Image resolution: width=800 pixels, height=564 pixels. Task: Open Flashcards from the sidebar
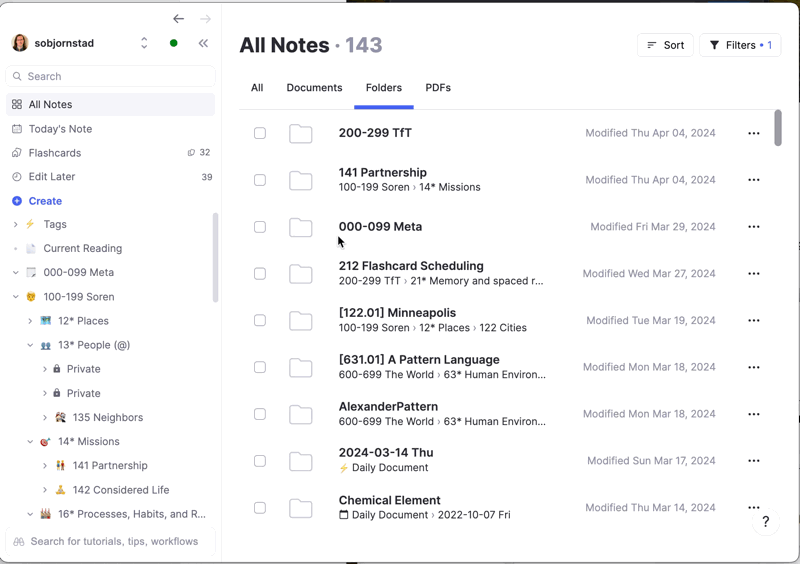55,153
